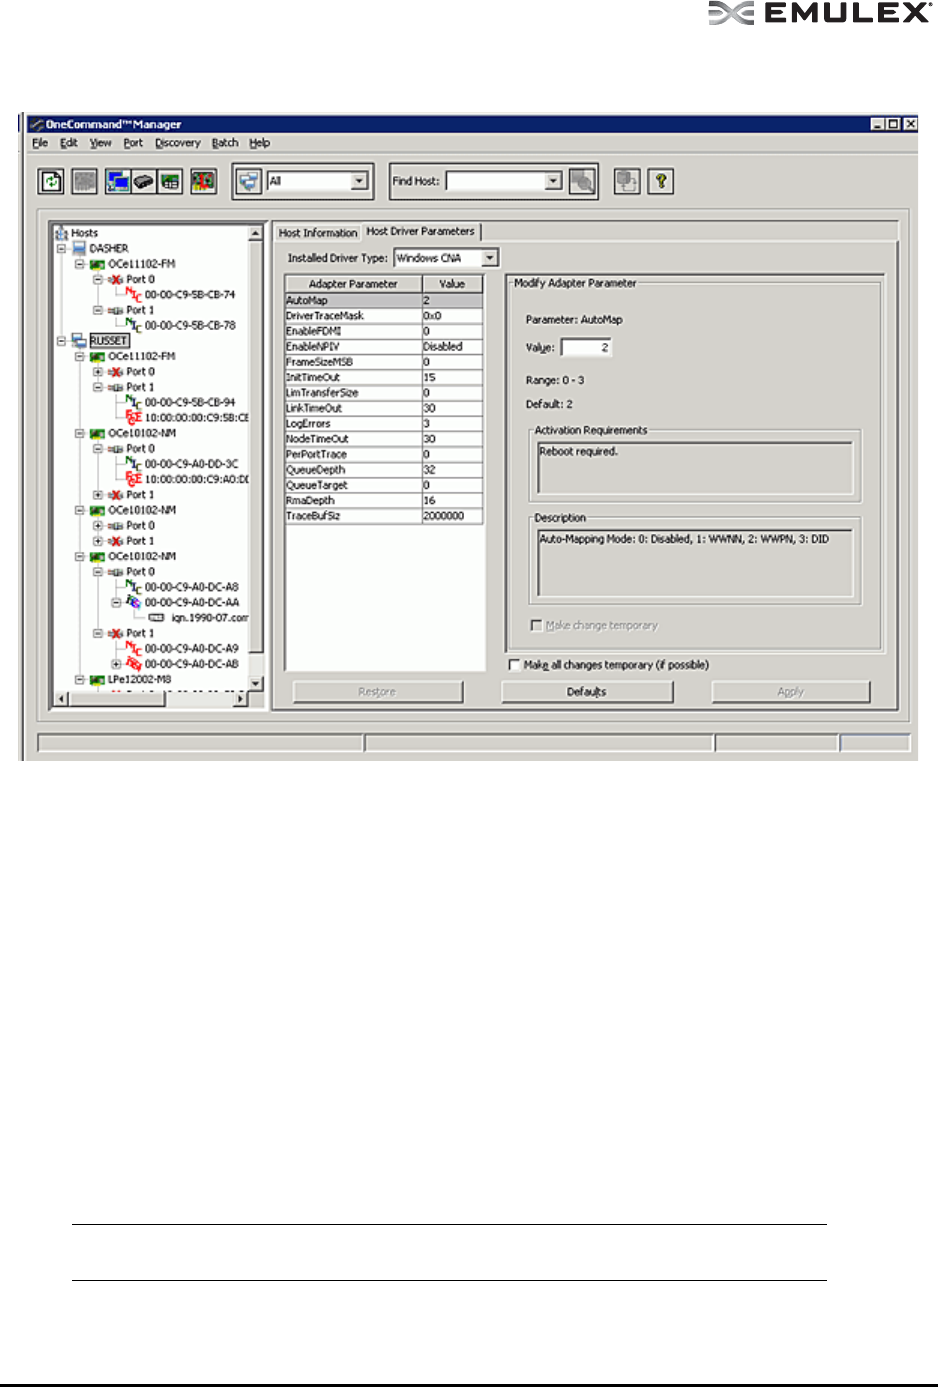Viewport: 938px width, 1387px height.
Task: Click the greyed-out icon left of Help
Action: (x=627, y=181)
